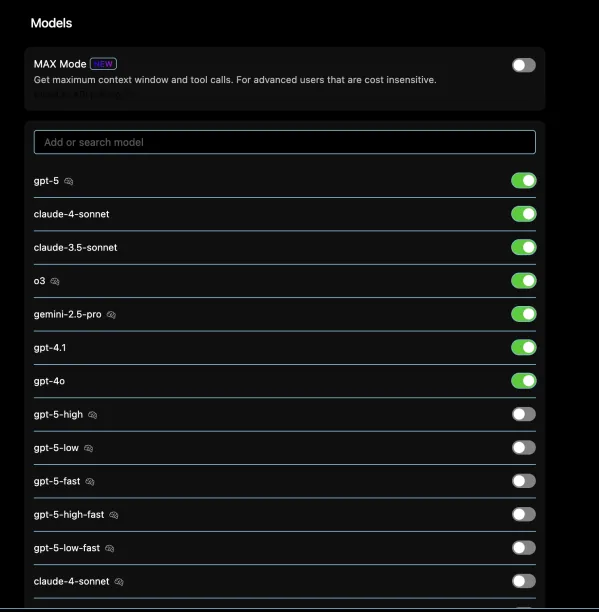Click the NEW badge beside MAX Mode
Image resolution: width=599 pixels, height=612 pixels.
tap(103, 64)
